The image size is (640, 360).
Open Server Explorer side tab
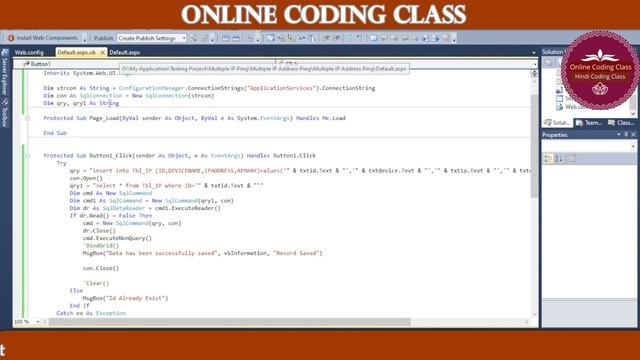5,72
